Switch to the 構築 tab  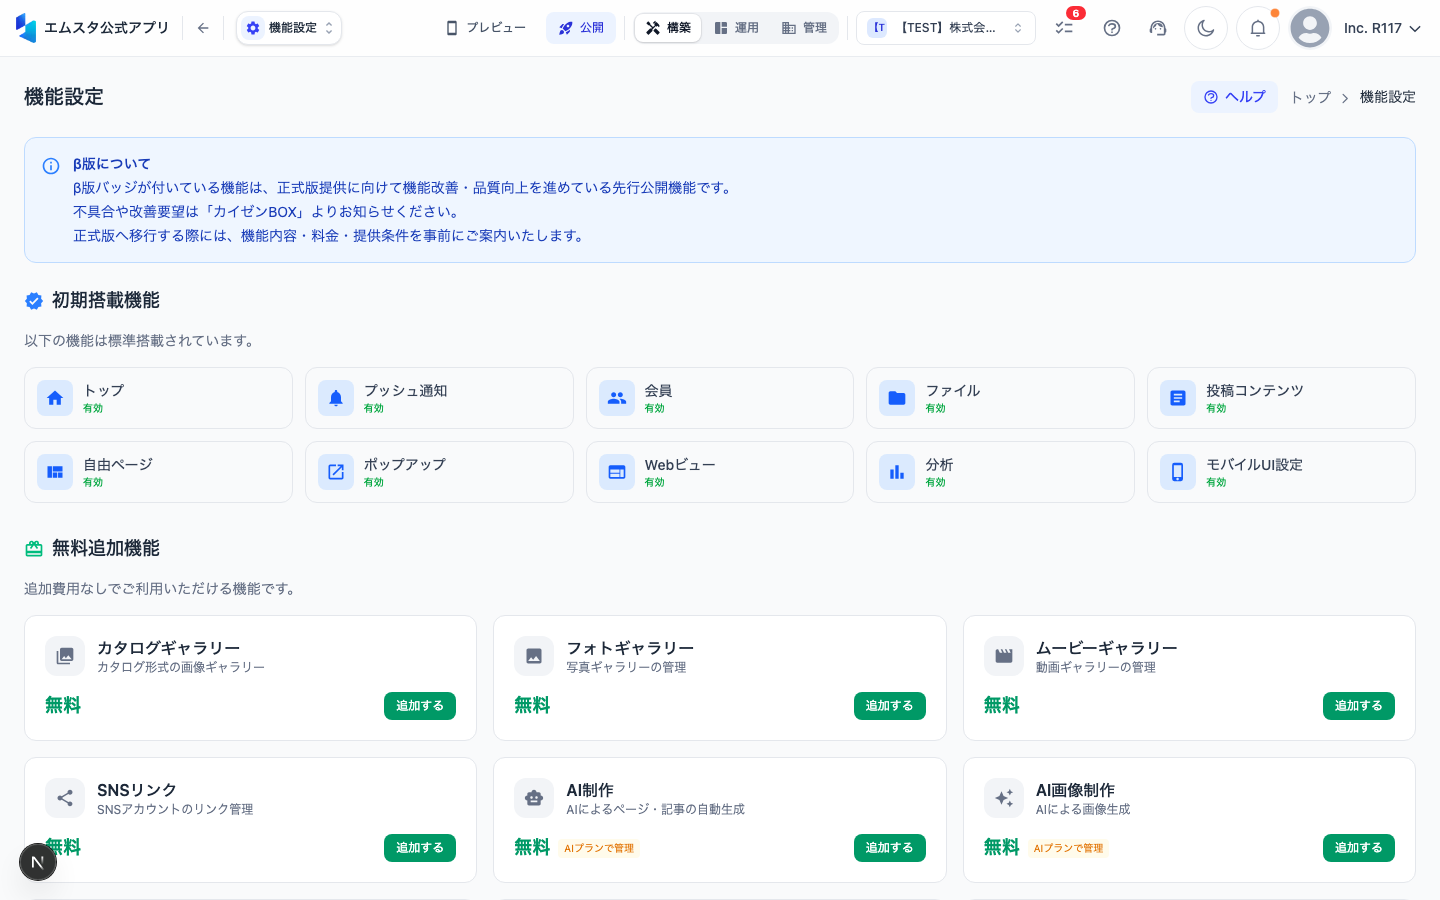coord(668,28)
